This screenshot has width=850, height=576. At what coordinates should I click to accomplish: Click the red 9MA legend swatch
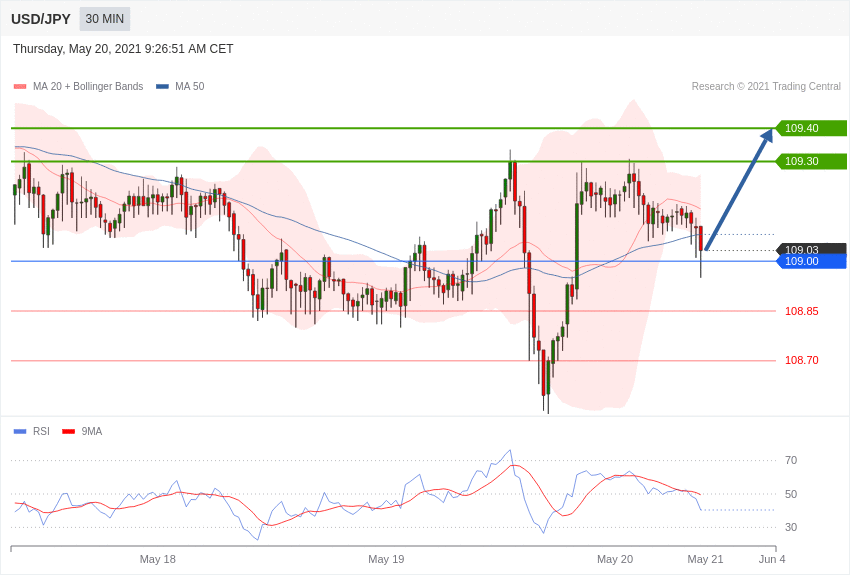tap(68, 431)
